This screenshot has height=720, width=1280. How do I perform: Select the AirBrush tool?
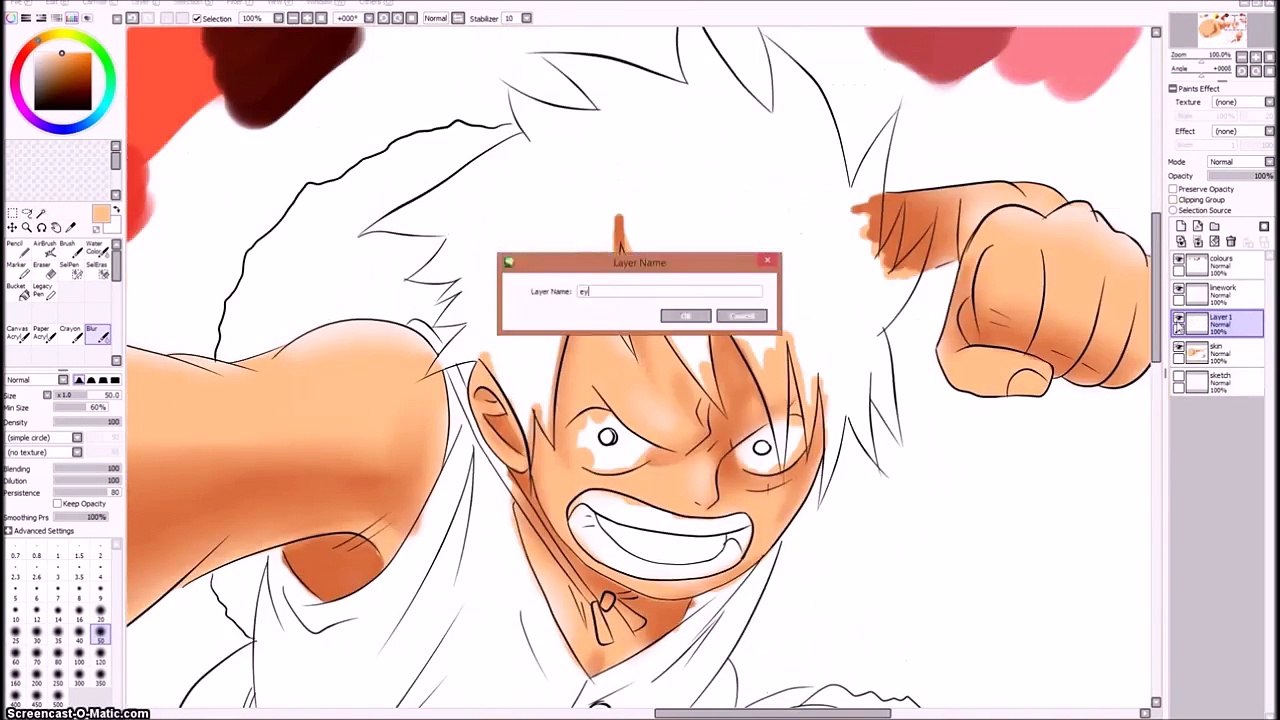(43, 250)
